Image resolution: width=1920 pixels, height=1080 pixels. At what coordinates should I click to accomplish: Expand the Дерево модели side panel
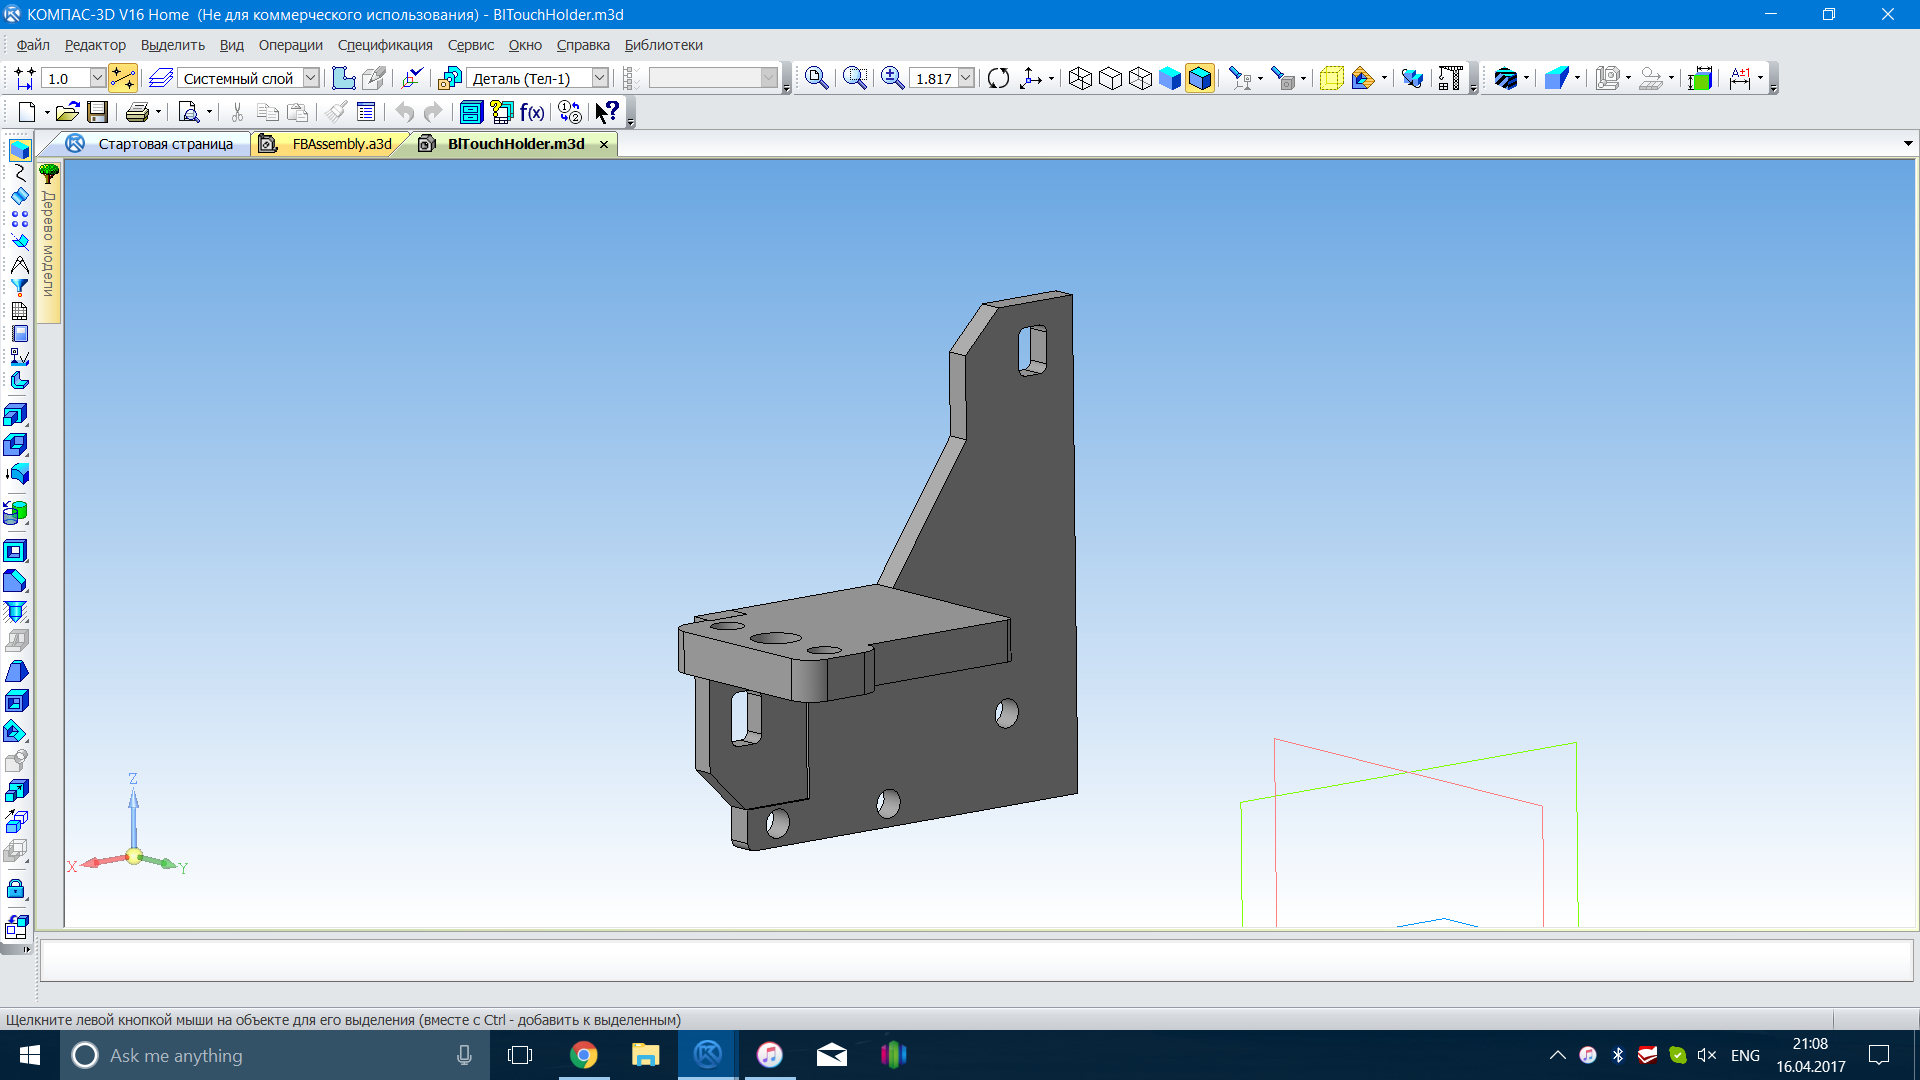(x=48, y=243)
